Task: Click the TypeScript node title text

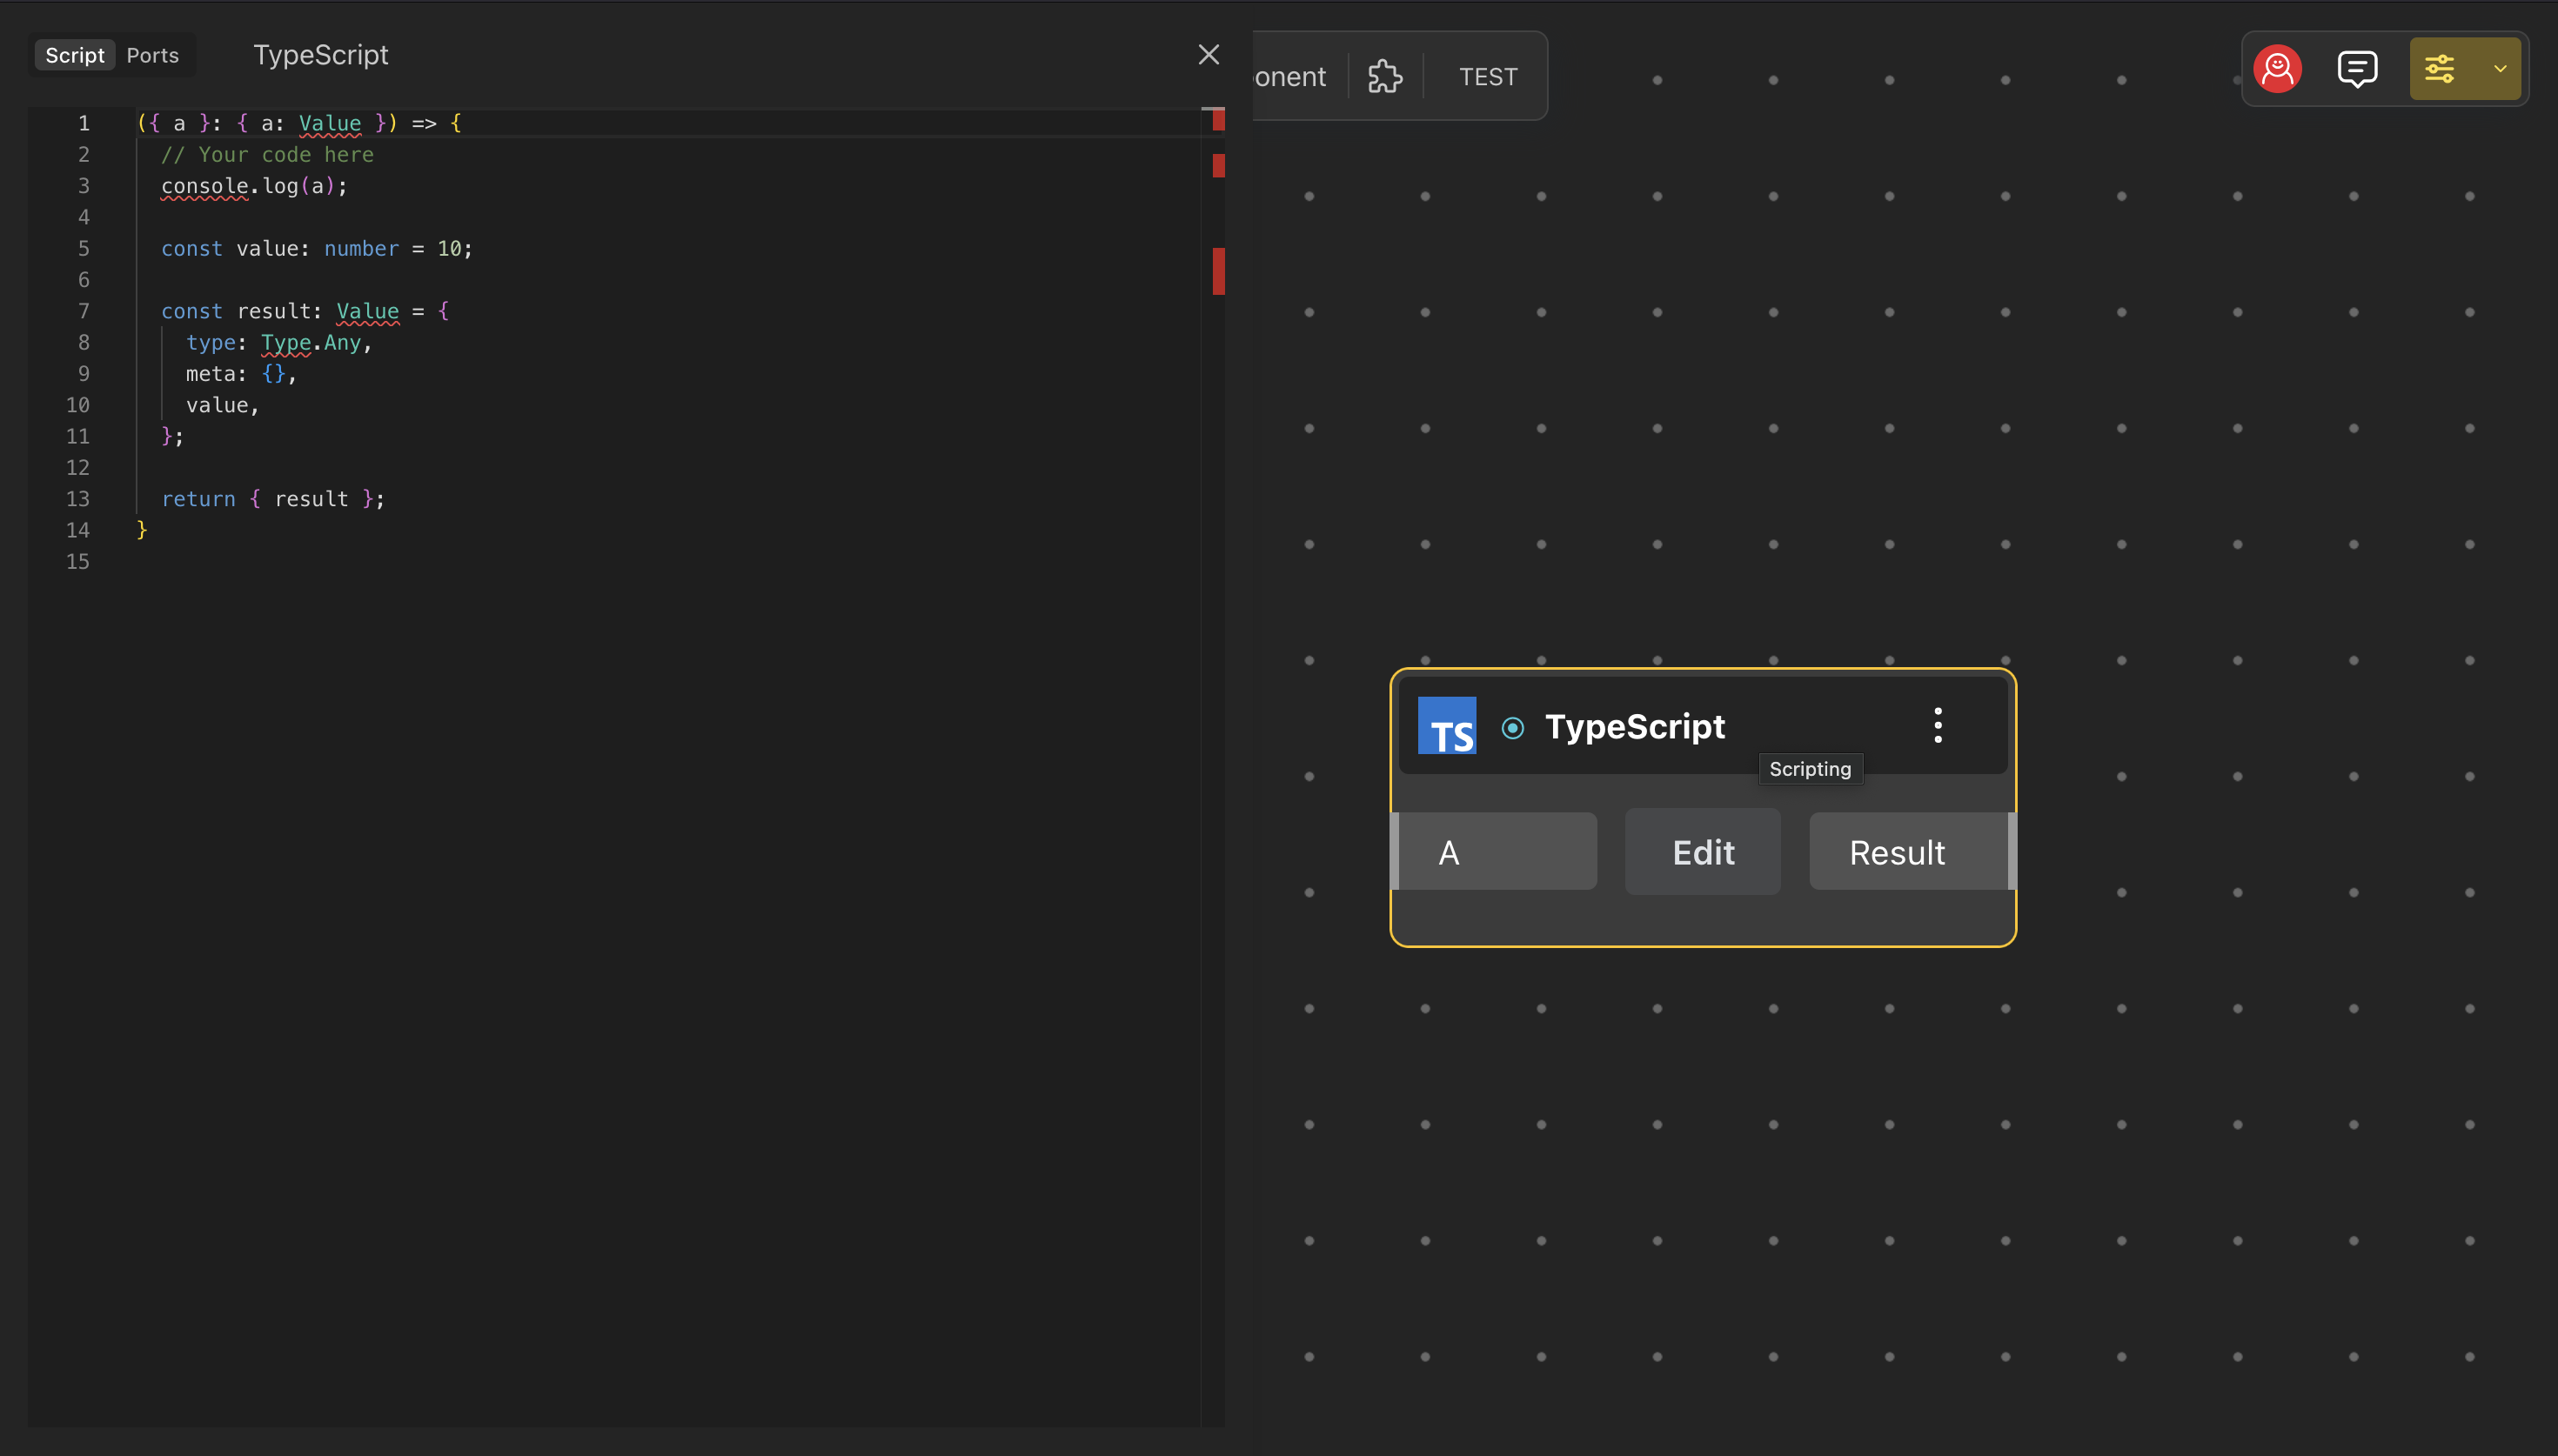Action: 1634,727
